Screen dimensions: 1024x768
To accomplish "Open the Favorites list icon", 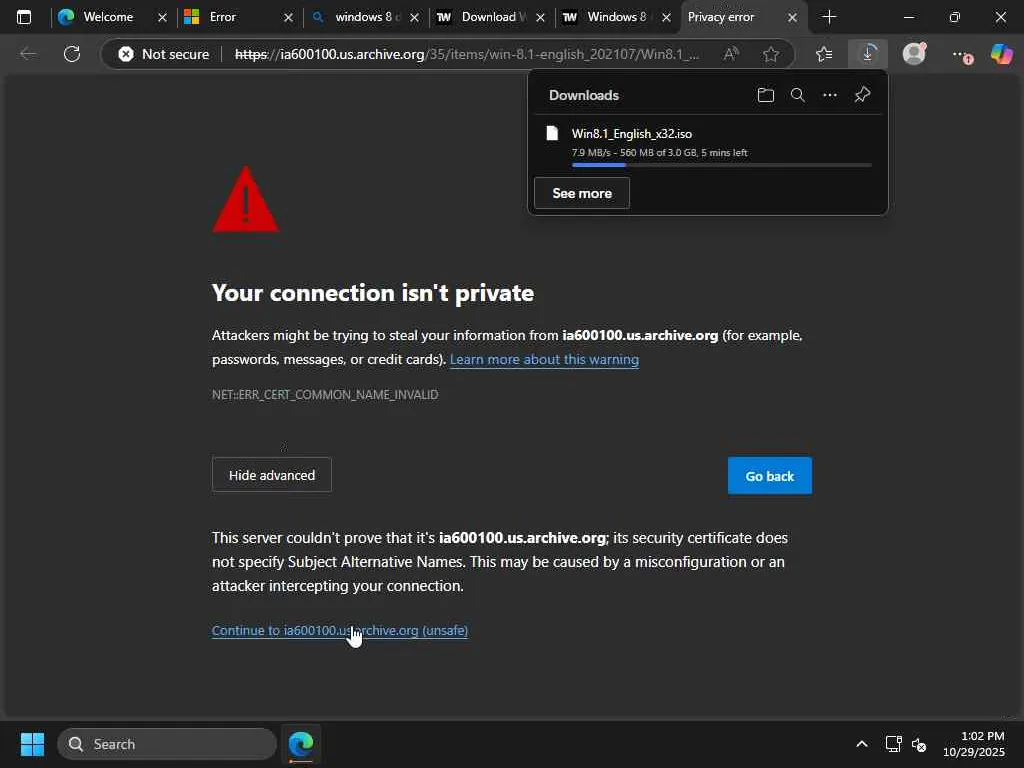I will click(823, 54).
